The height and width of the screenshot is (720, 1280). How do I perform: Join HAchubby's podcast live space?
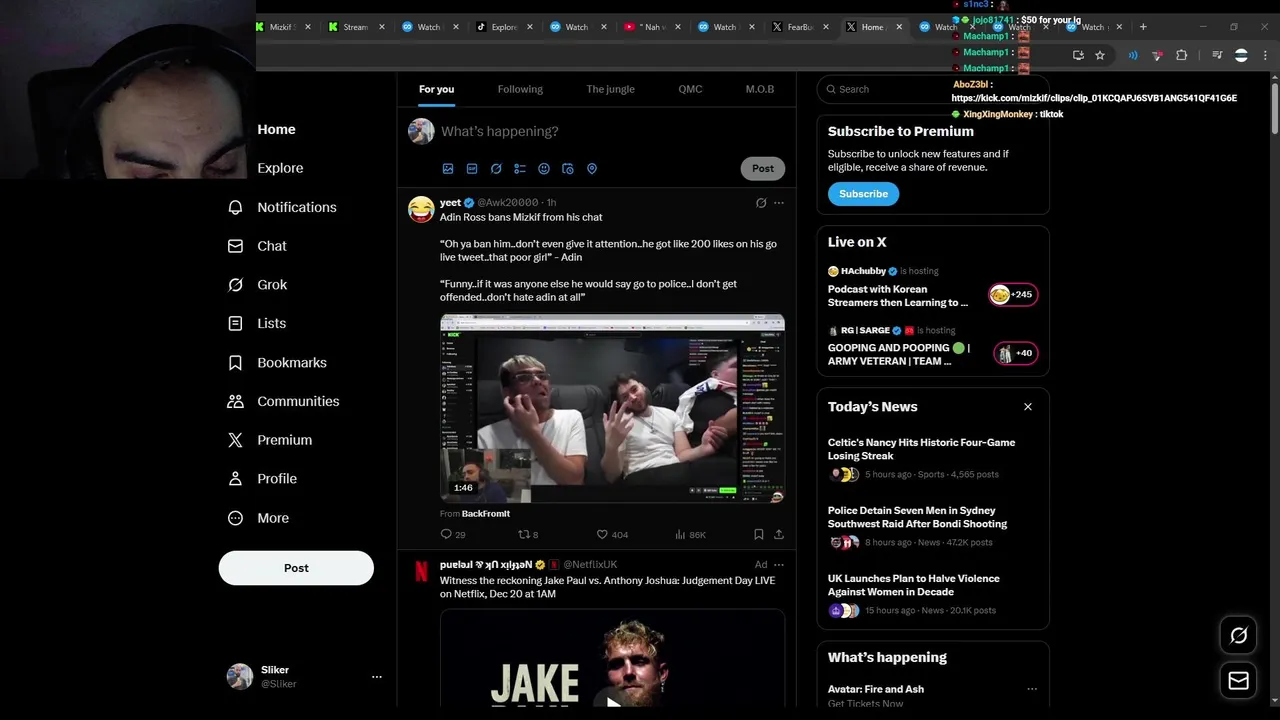1013,294
